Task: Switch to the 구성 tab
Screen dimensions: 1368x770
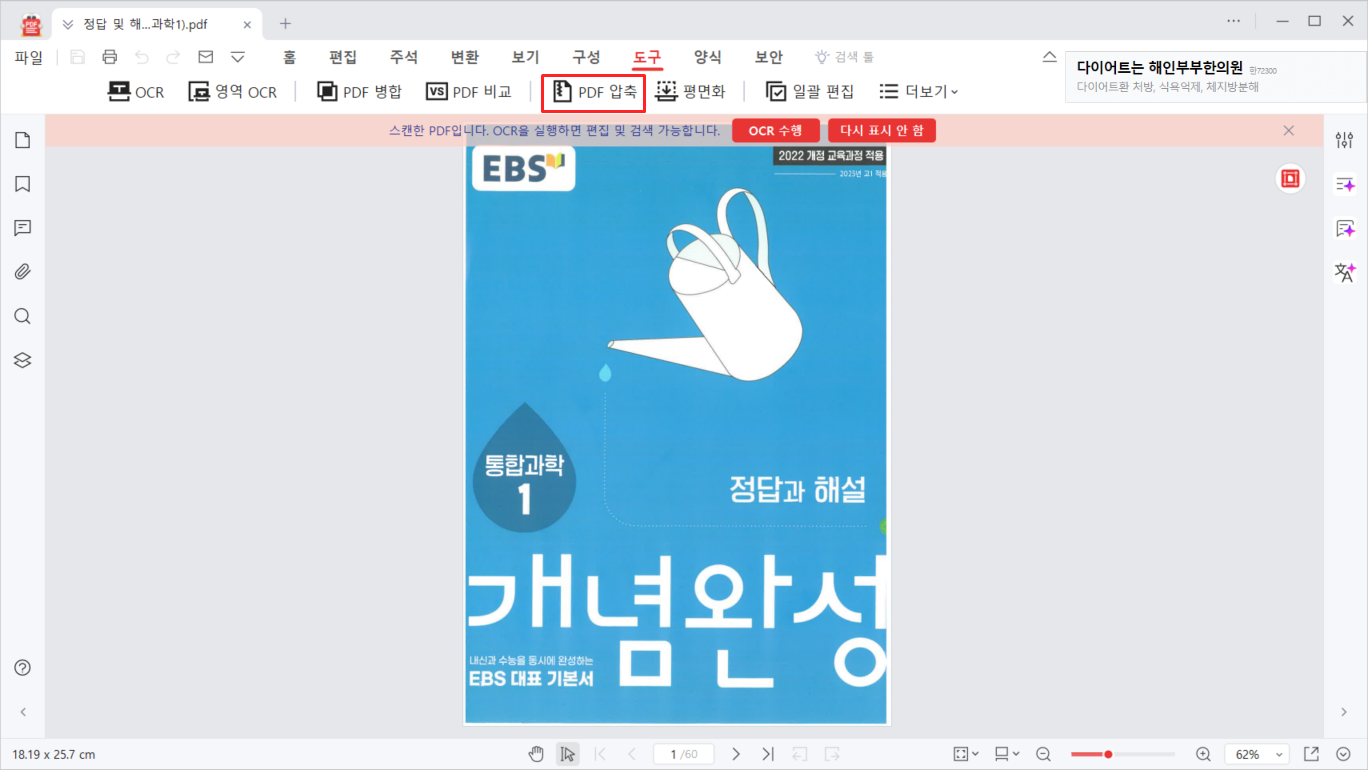Action: click(586, 57)
